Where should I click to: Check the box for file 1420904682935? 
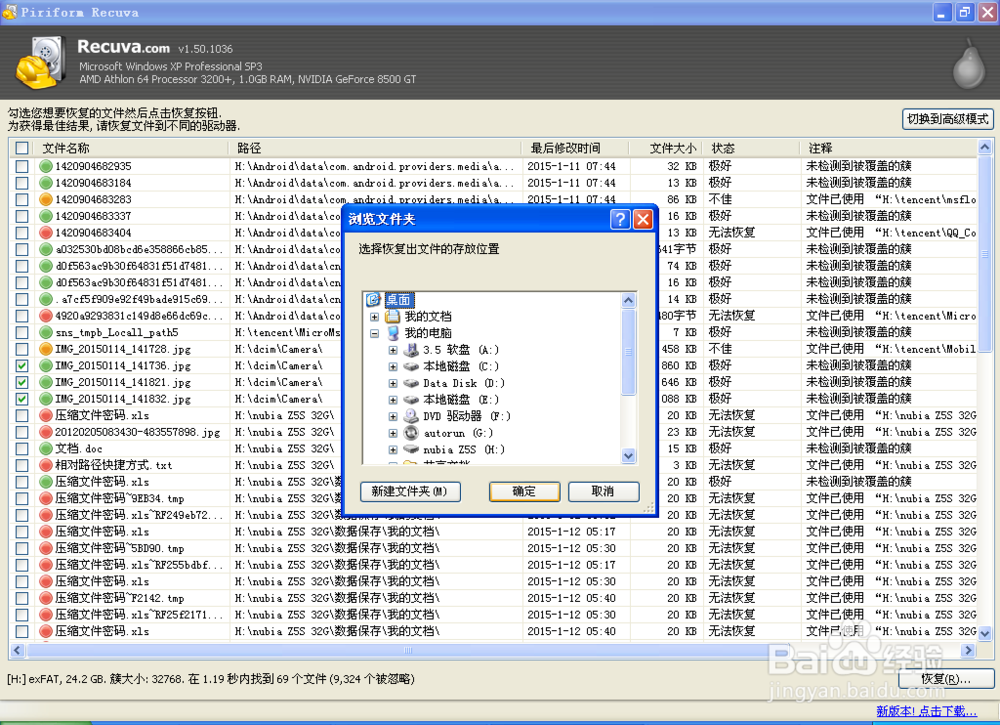point(22,166)
